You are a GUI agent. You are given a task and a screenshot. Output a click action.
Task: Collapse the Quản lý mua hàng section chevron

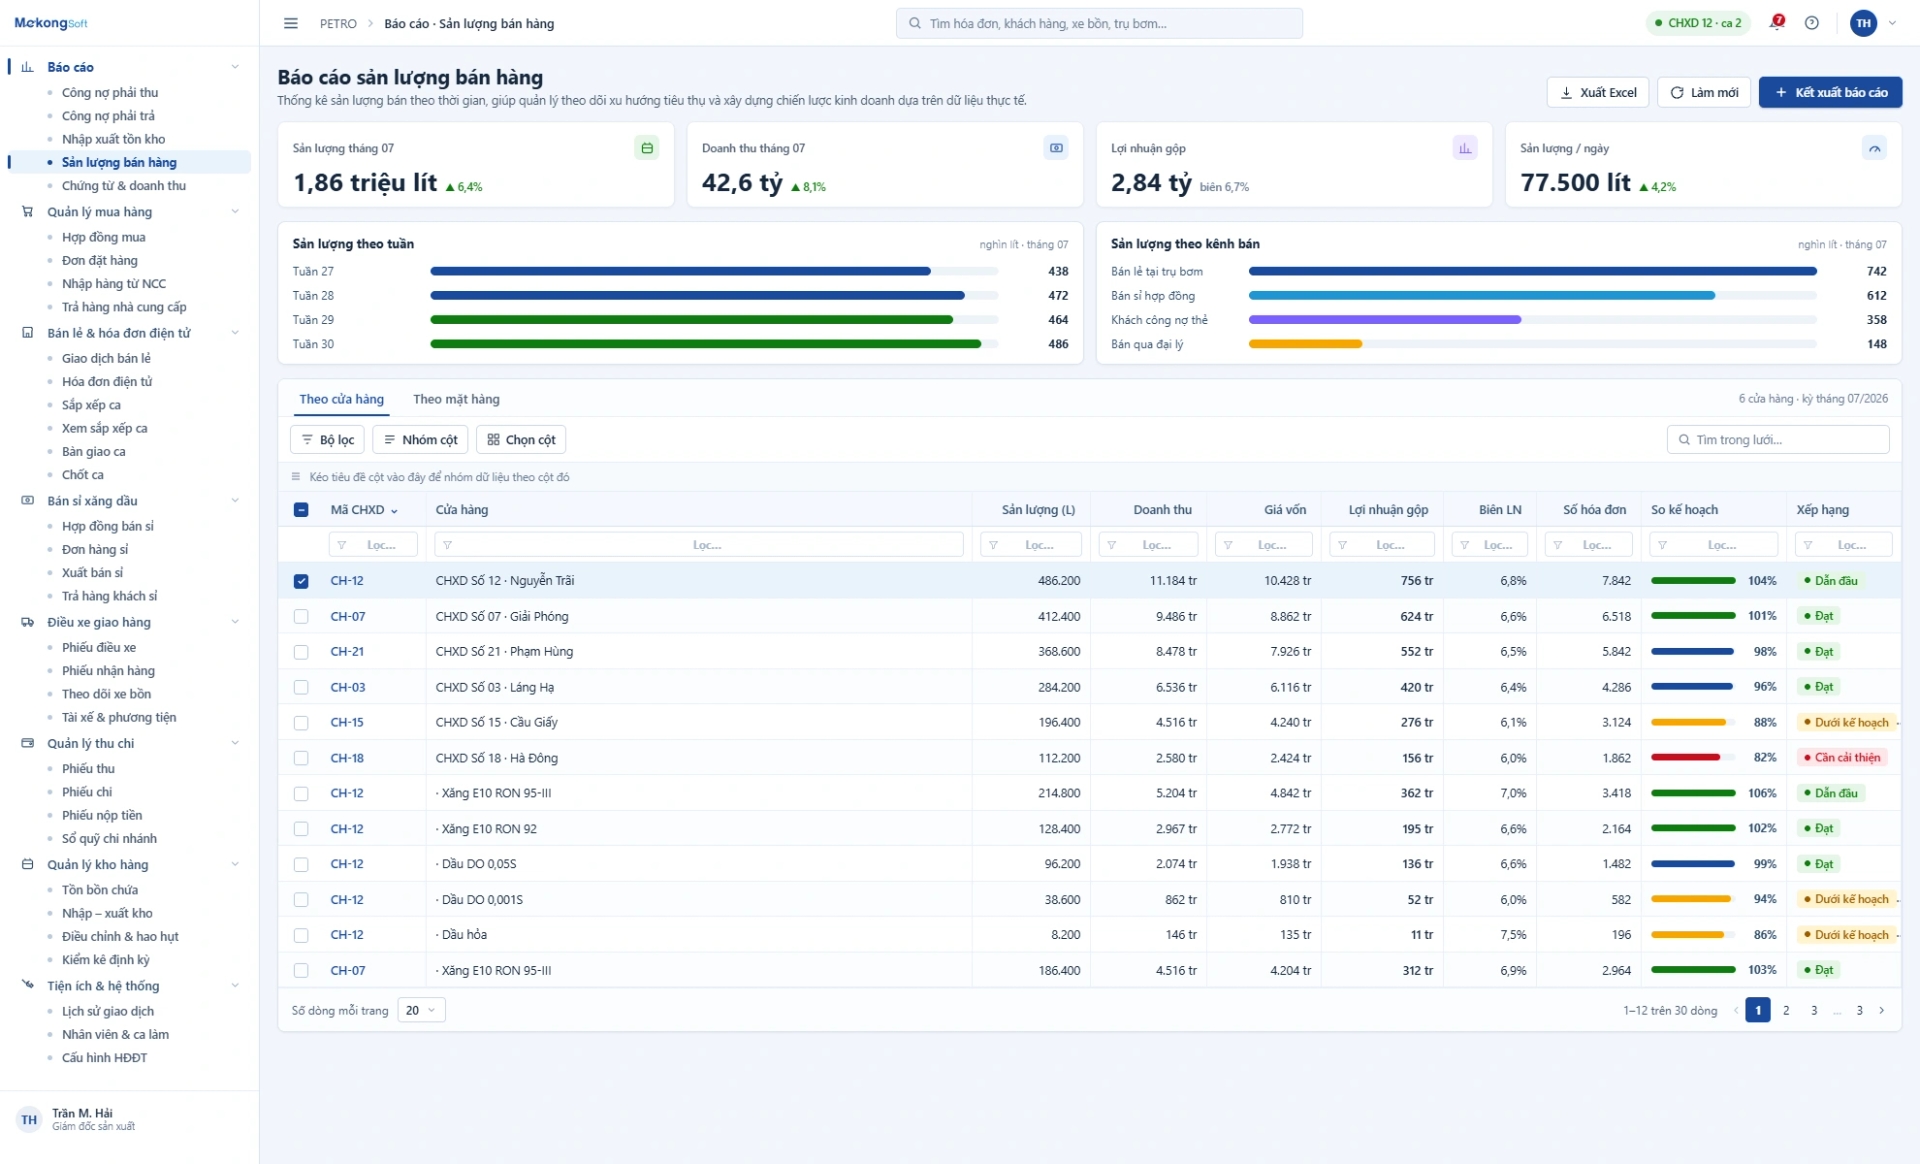click(235, 212)
